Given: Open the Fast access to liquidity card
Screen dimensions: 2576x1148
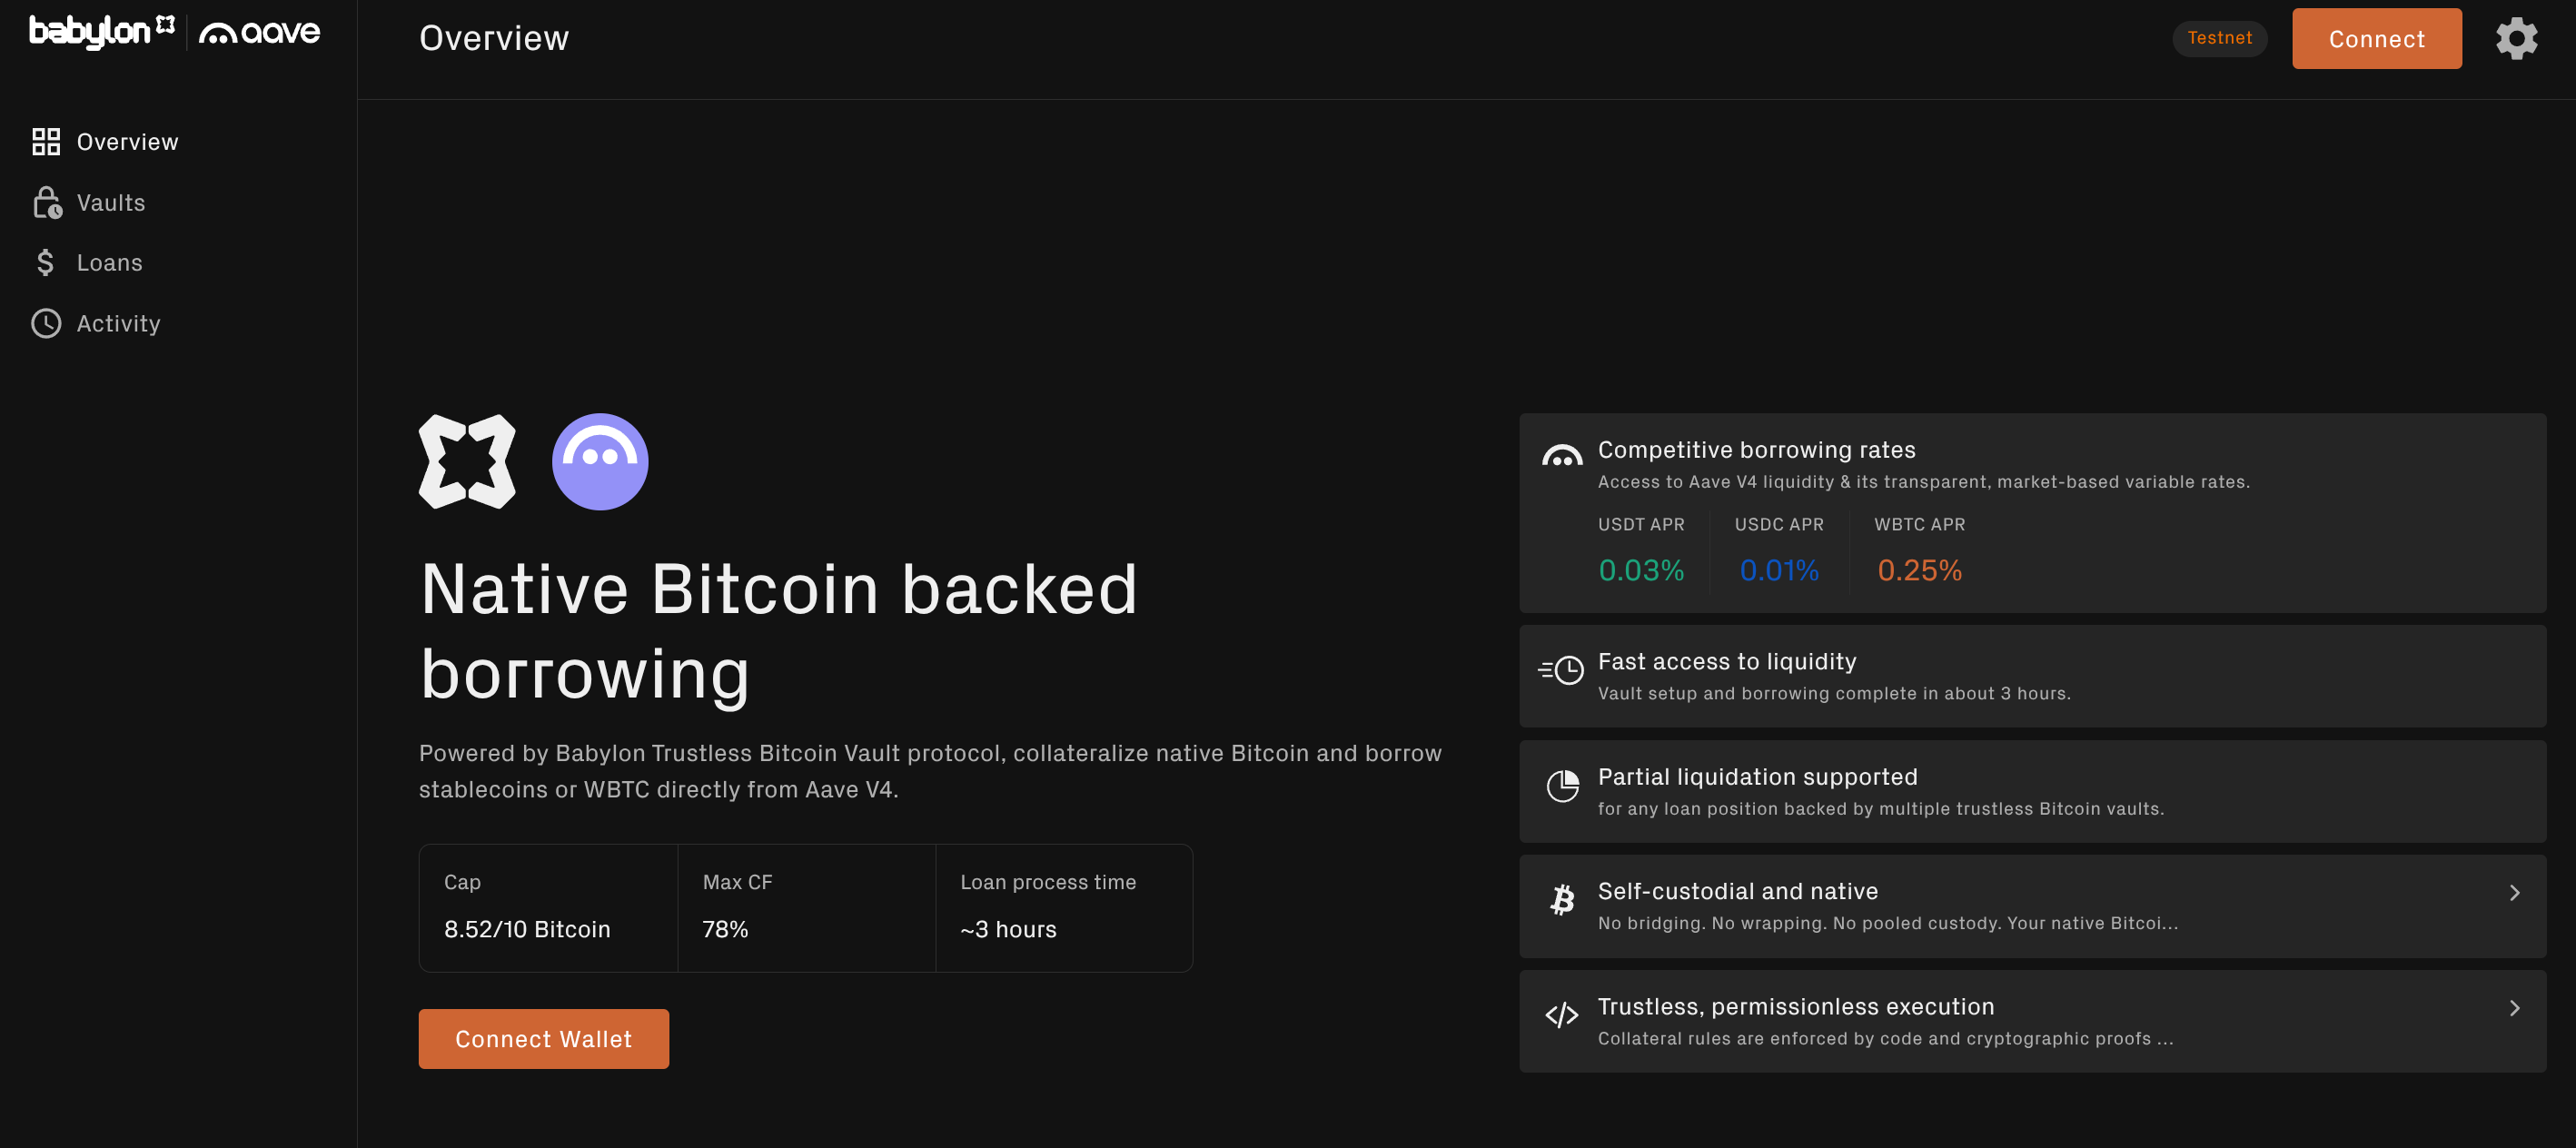Looking at the screenshot, I should coord(2032,677).
